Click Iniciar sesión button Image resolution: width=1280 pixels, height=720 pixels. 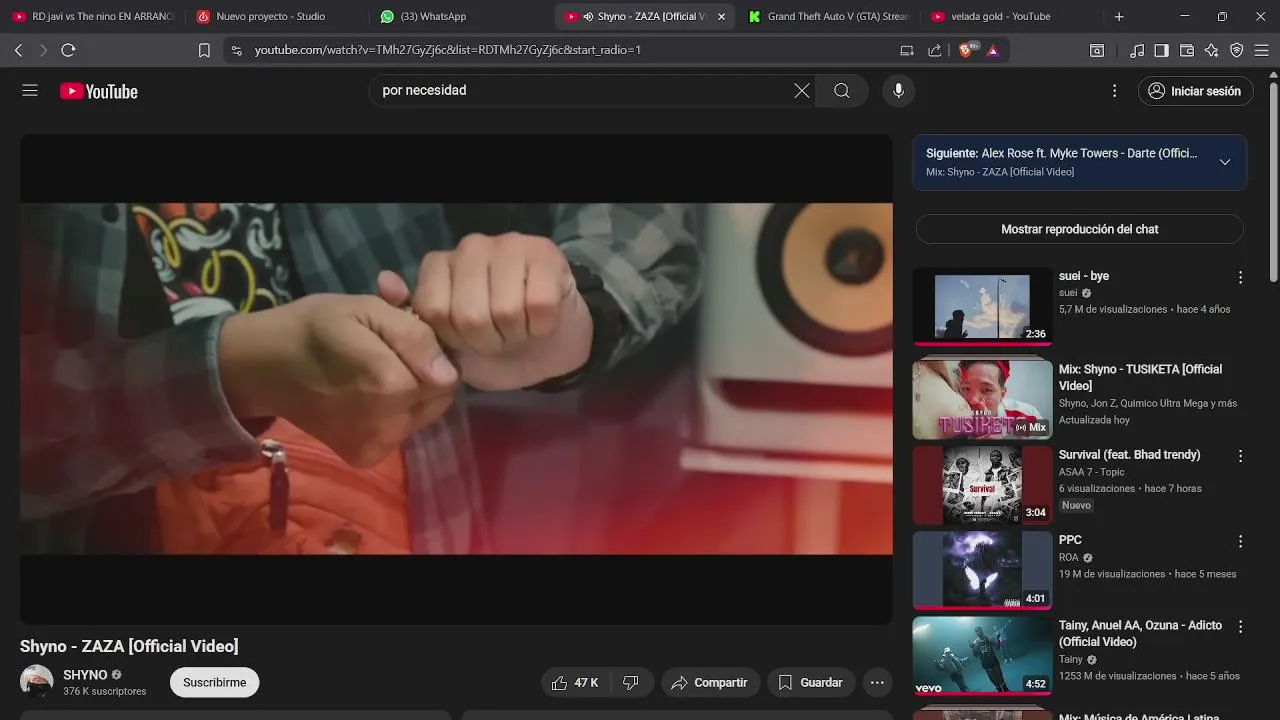pos(1195,91)
